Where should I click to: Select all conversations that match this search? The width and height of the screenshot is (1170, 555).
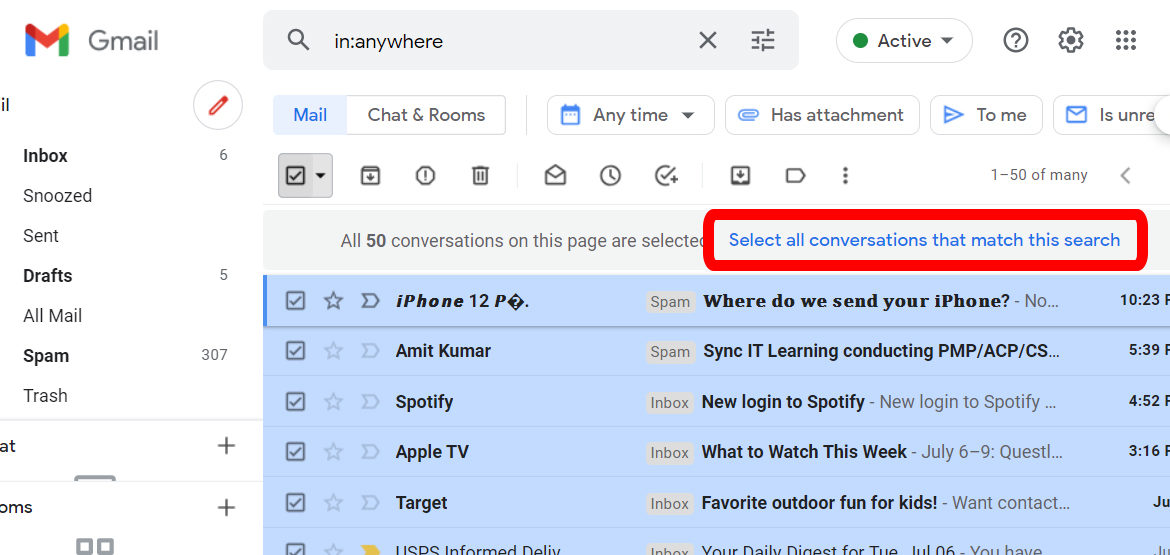pos(924,240)
